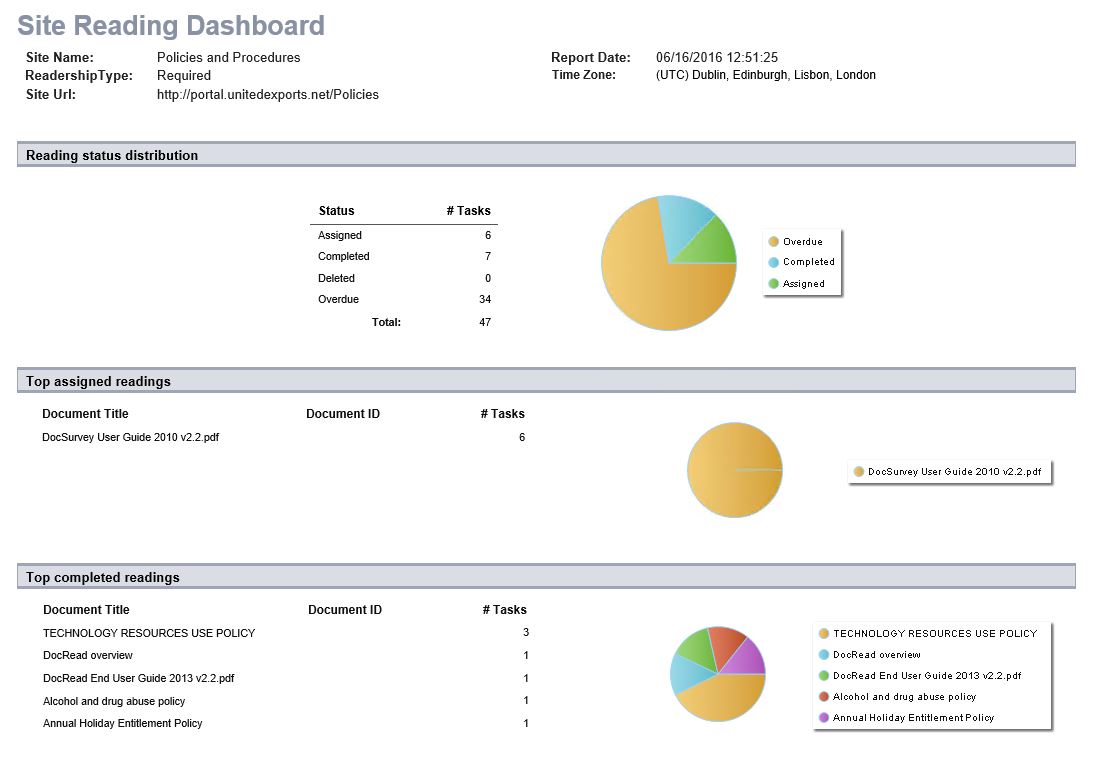Image resolution: width=1097 pixels, height=758 pixels.
Task: Click the Reading status distribution section header
Action: [112, 155]
